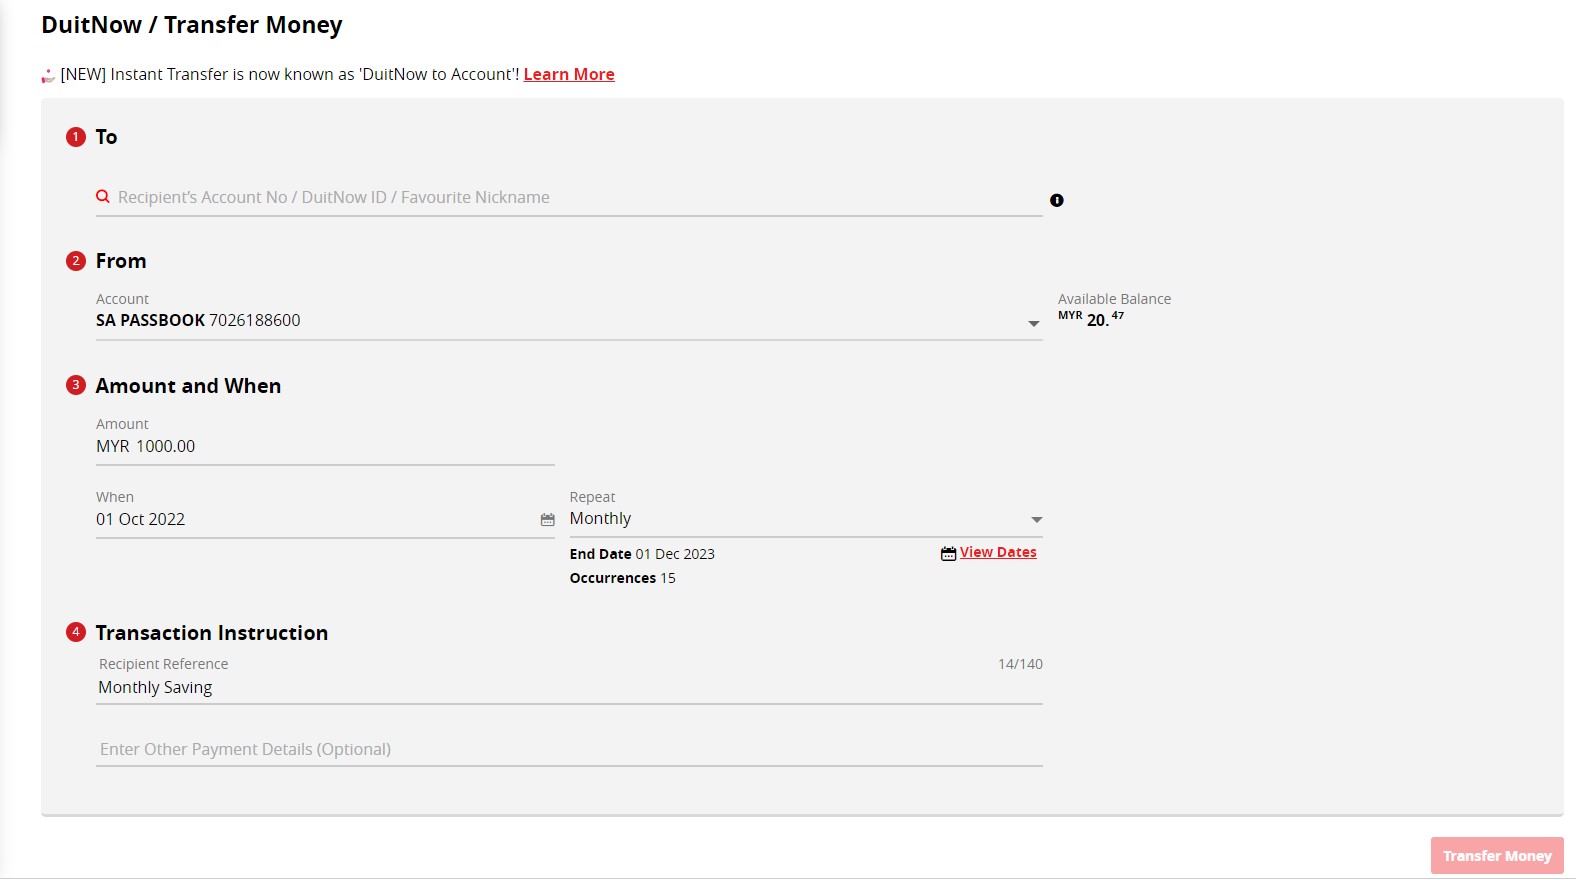Click the calendar icon beside View Dates
The width and height of the screenshot is (1576, 880).
948,553
